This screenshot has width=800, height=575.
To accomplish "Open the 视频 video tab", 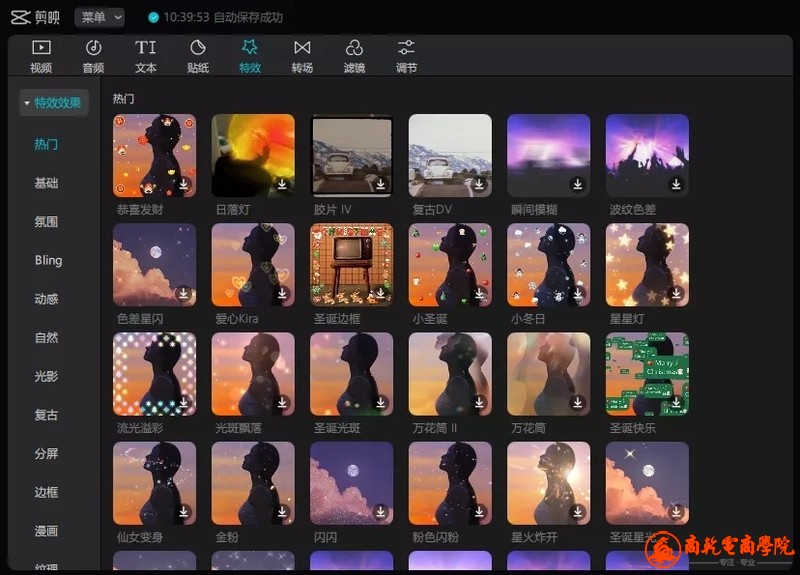I will 41,56.
